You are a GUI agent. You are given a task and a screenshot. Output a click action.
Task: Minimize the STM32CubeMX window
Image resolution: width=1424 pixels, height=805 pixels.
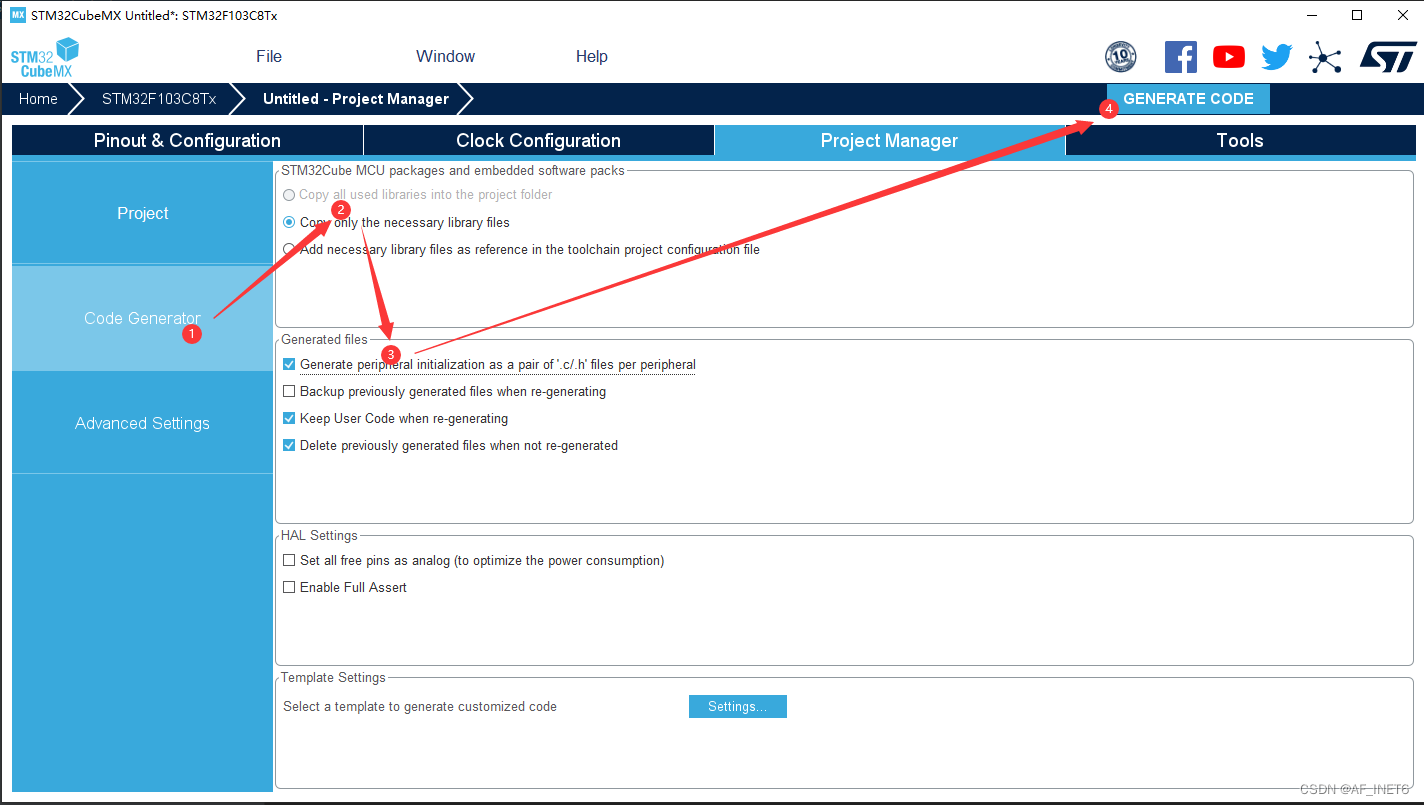coord(1311,15)
